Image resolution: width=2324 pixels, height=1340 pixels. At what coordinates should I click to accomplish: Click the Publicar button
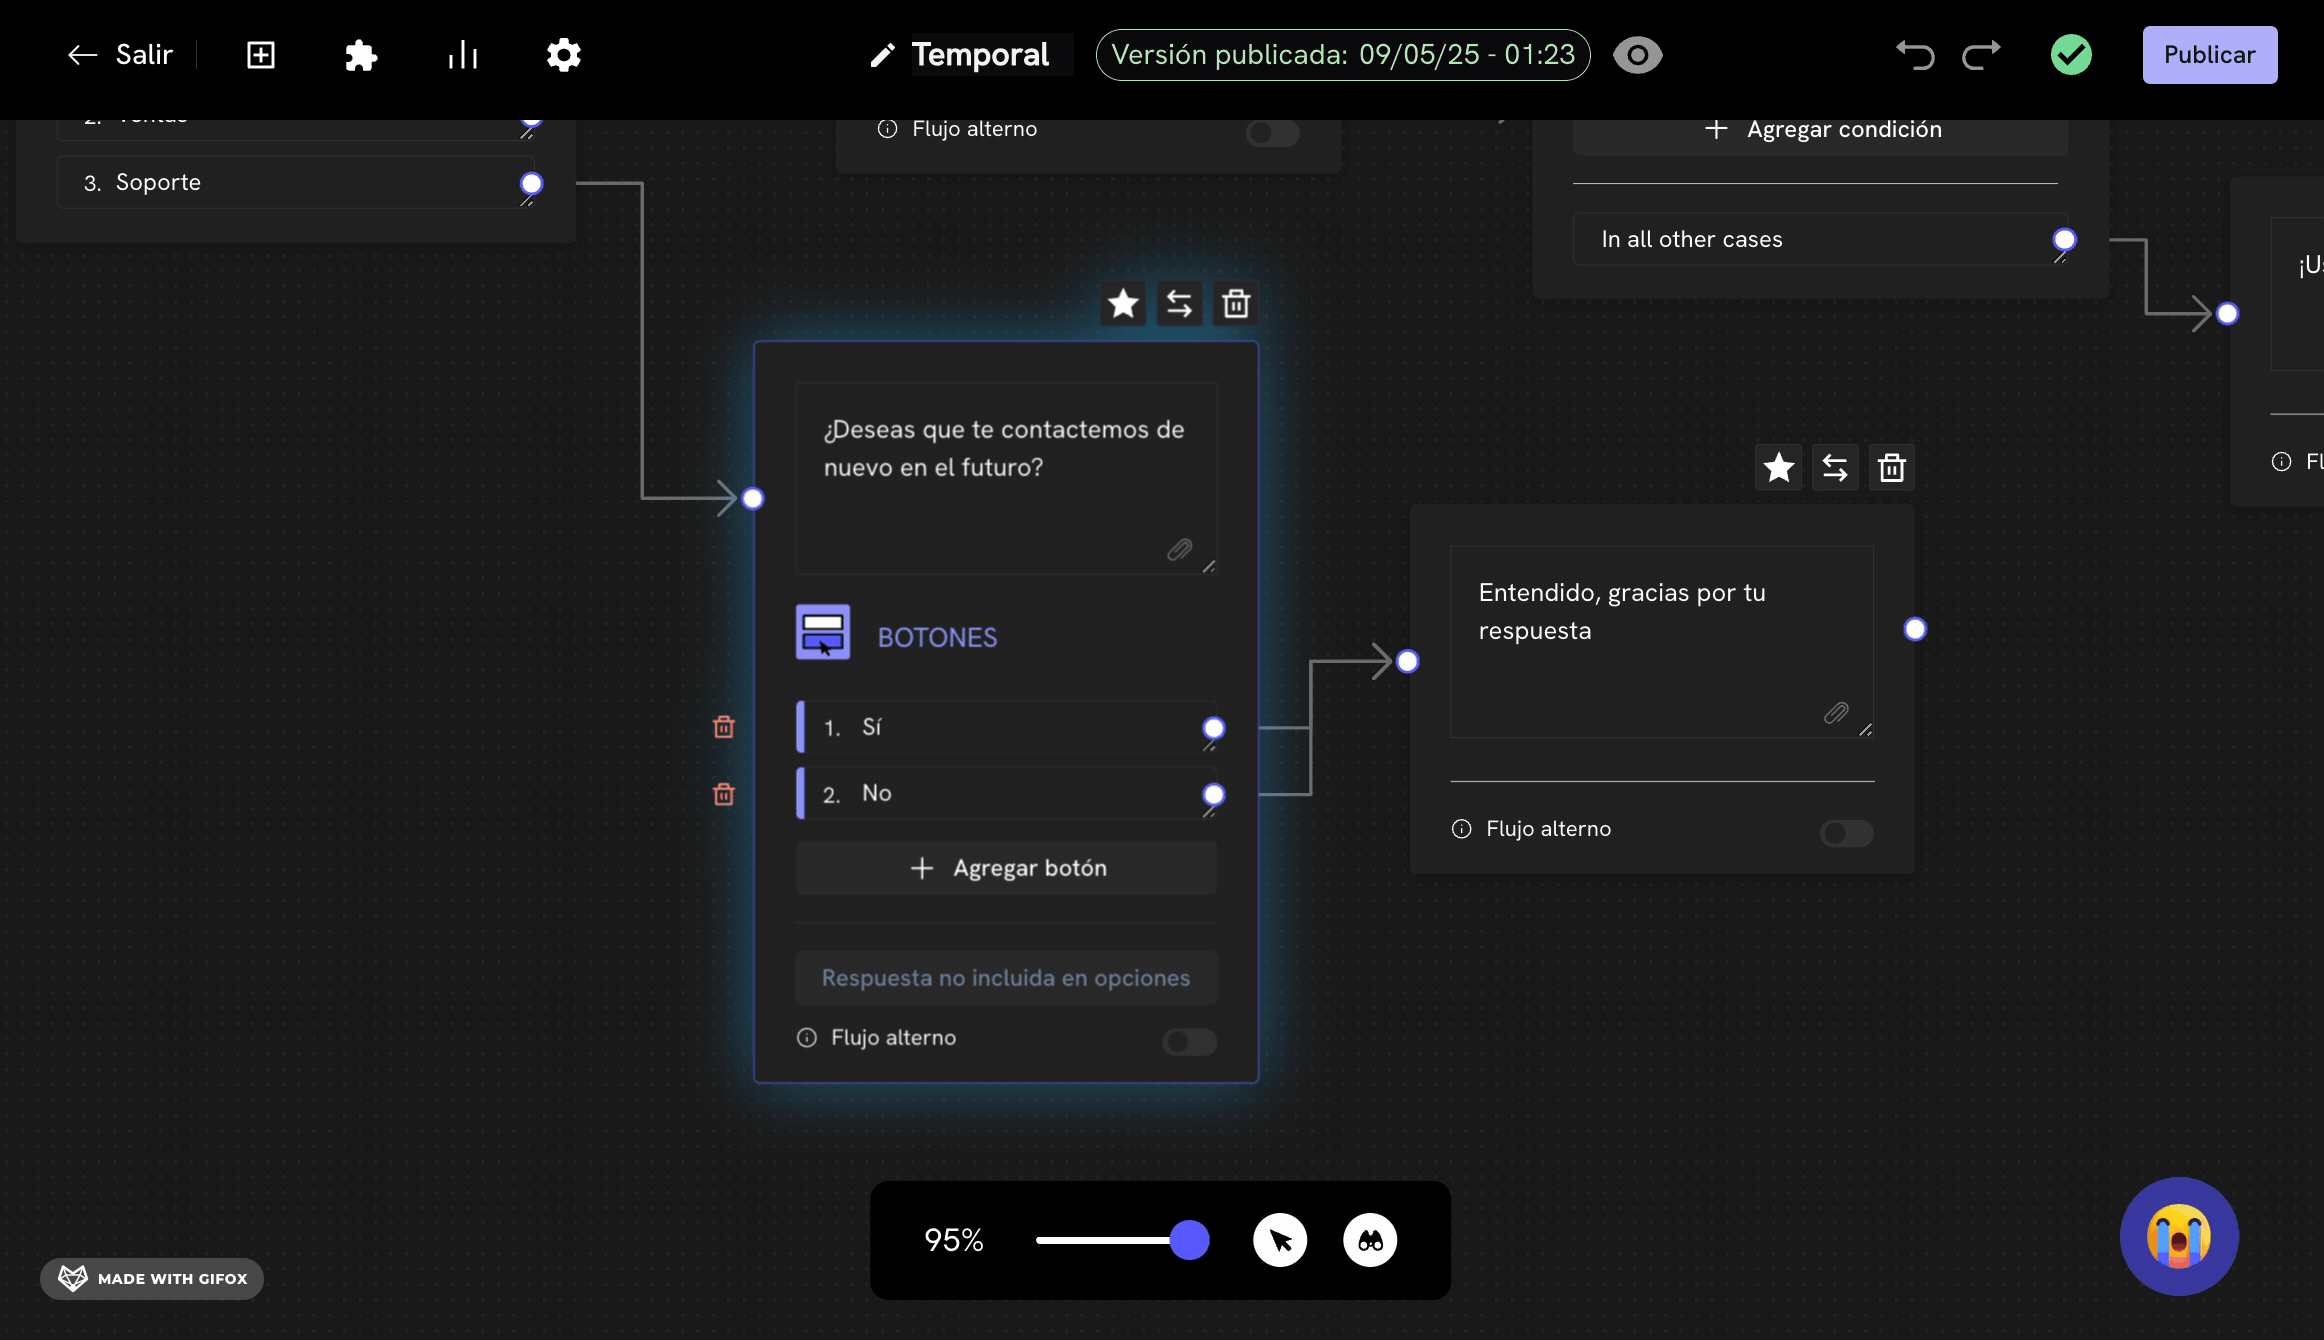(2209, 55)
